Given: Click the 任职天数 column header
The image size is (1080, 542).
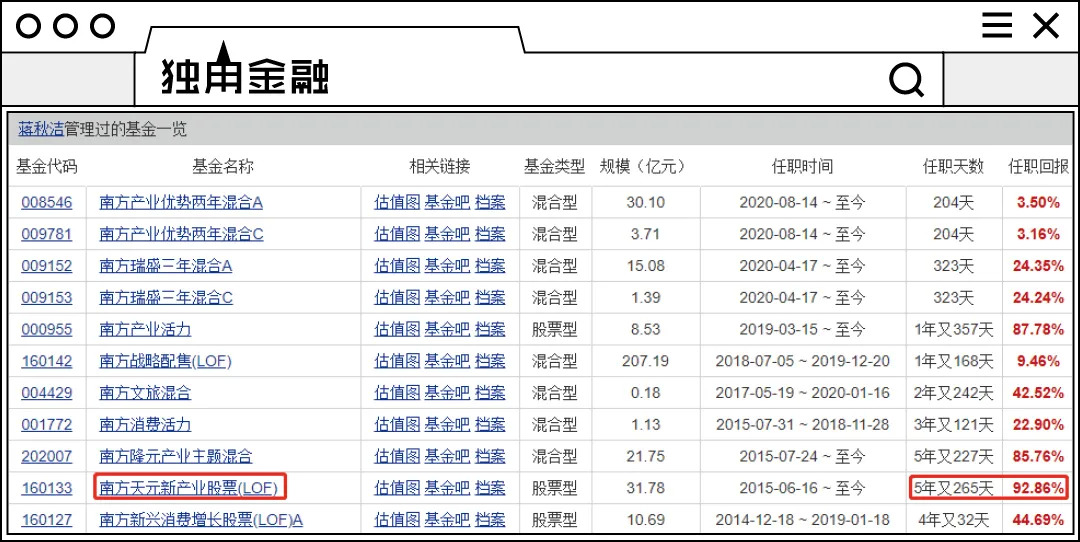Looking at the screenshot, I should [x=953, y=166].
